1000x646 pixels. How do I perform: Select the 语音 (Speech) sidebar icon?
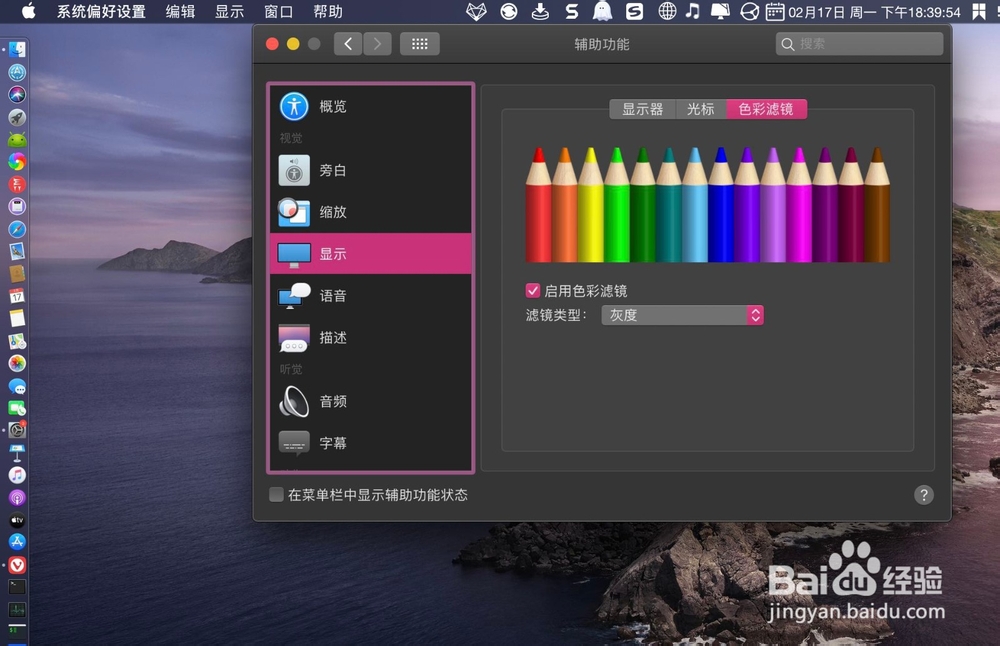pyautogui.click(x=333, y=295)
